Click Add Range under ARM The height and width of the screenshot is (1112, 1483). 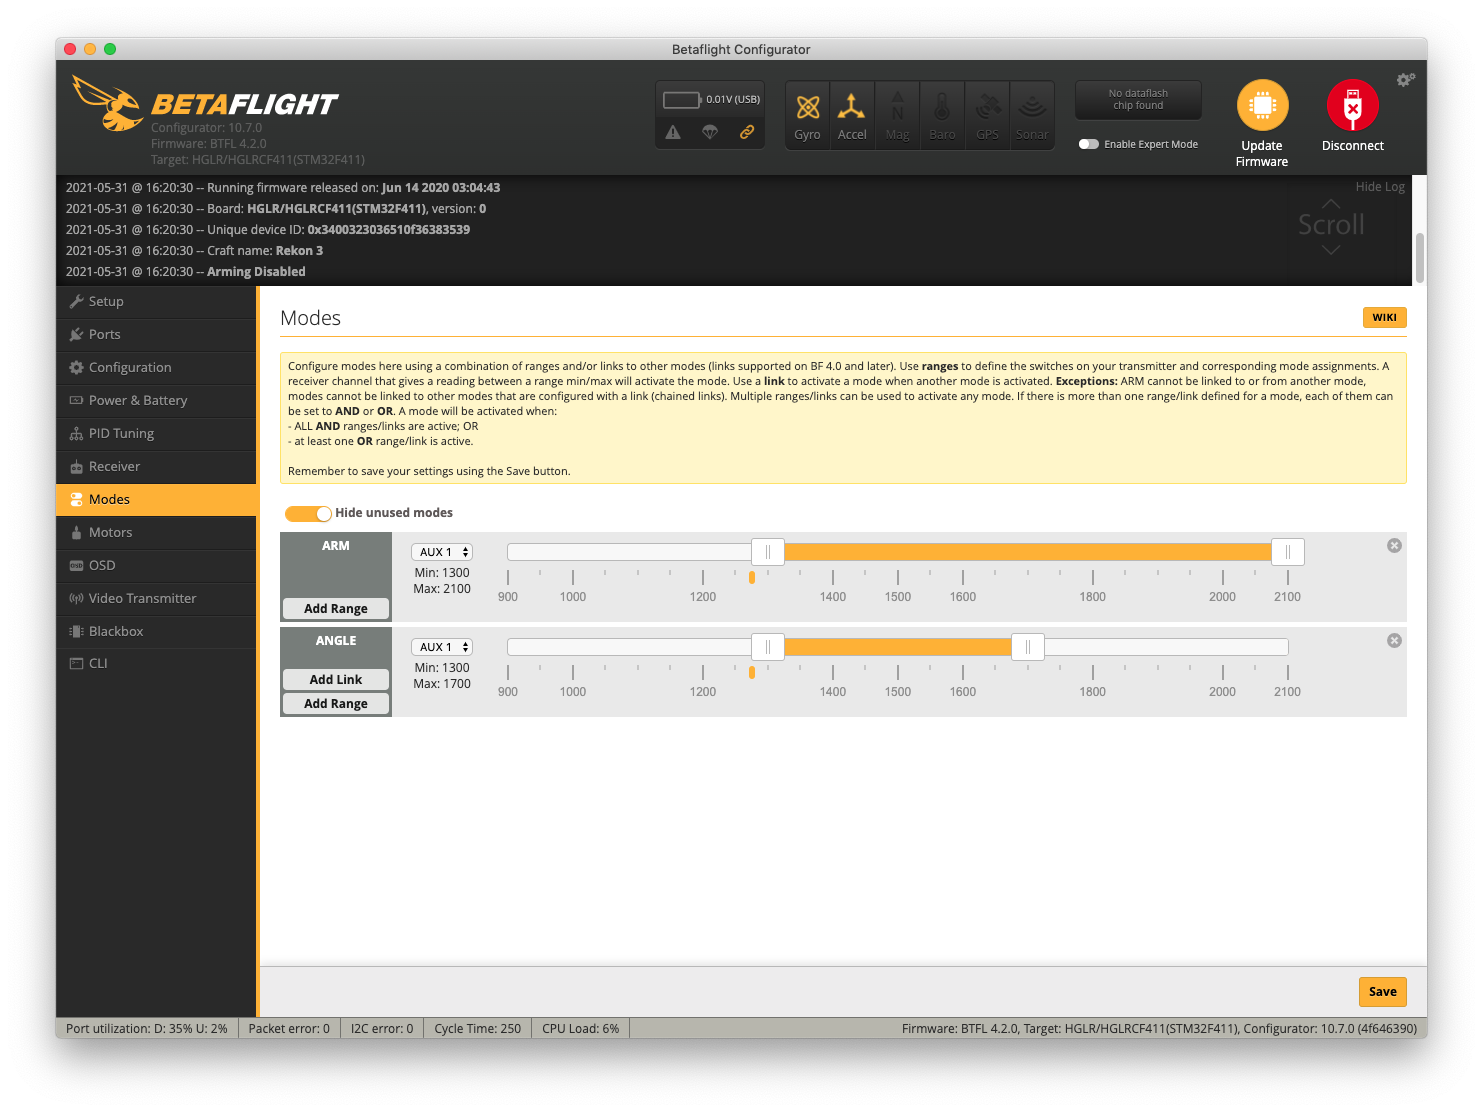(336, 609)
